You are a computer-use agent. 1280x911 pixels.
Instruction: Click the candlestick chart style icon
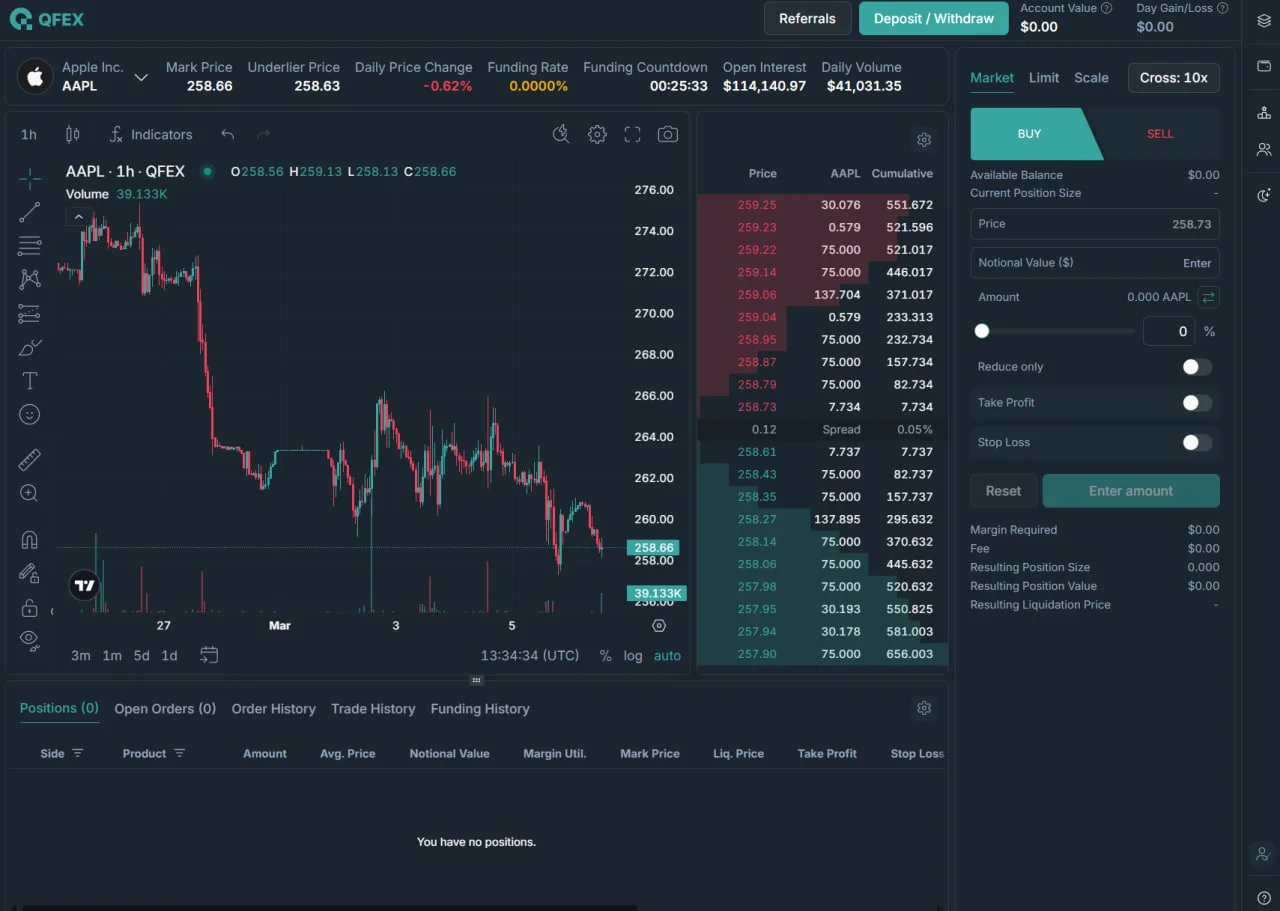[x=72, y=134]
